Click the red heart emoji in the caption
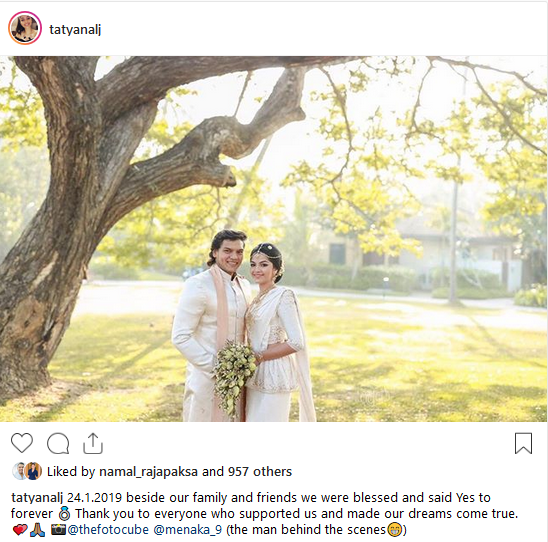The width and height of the screenshot is (548, 542). (20, 530)
